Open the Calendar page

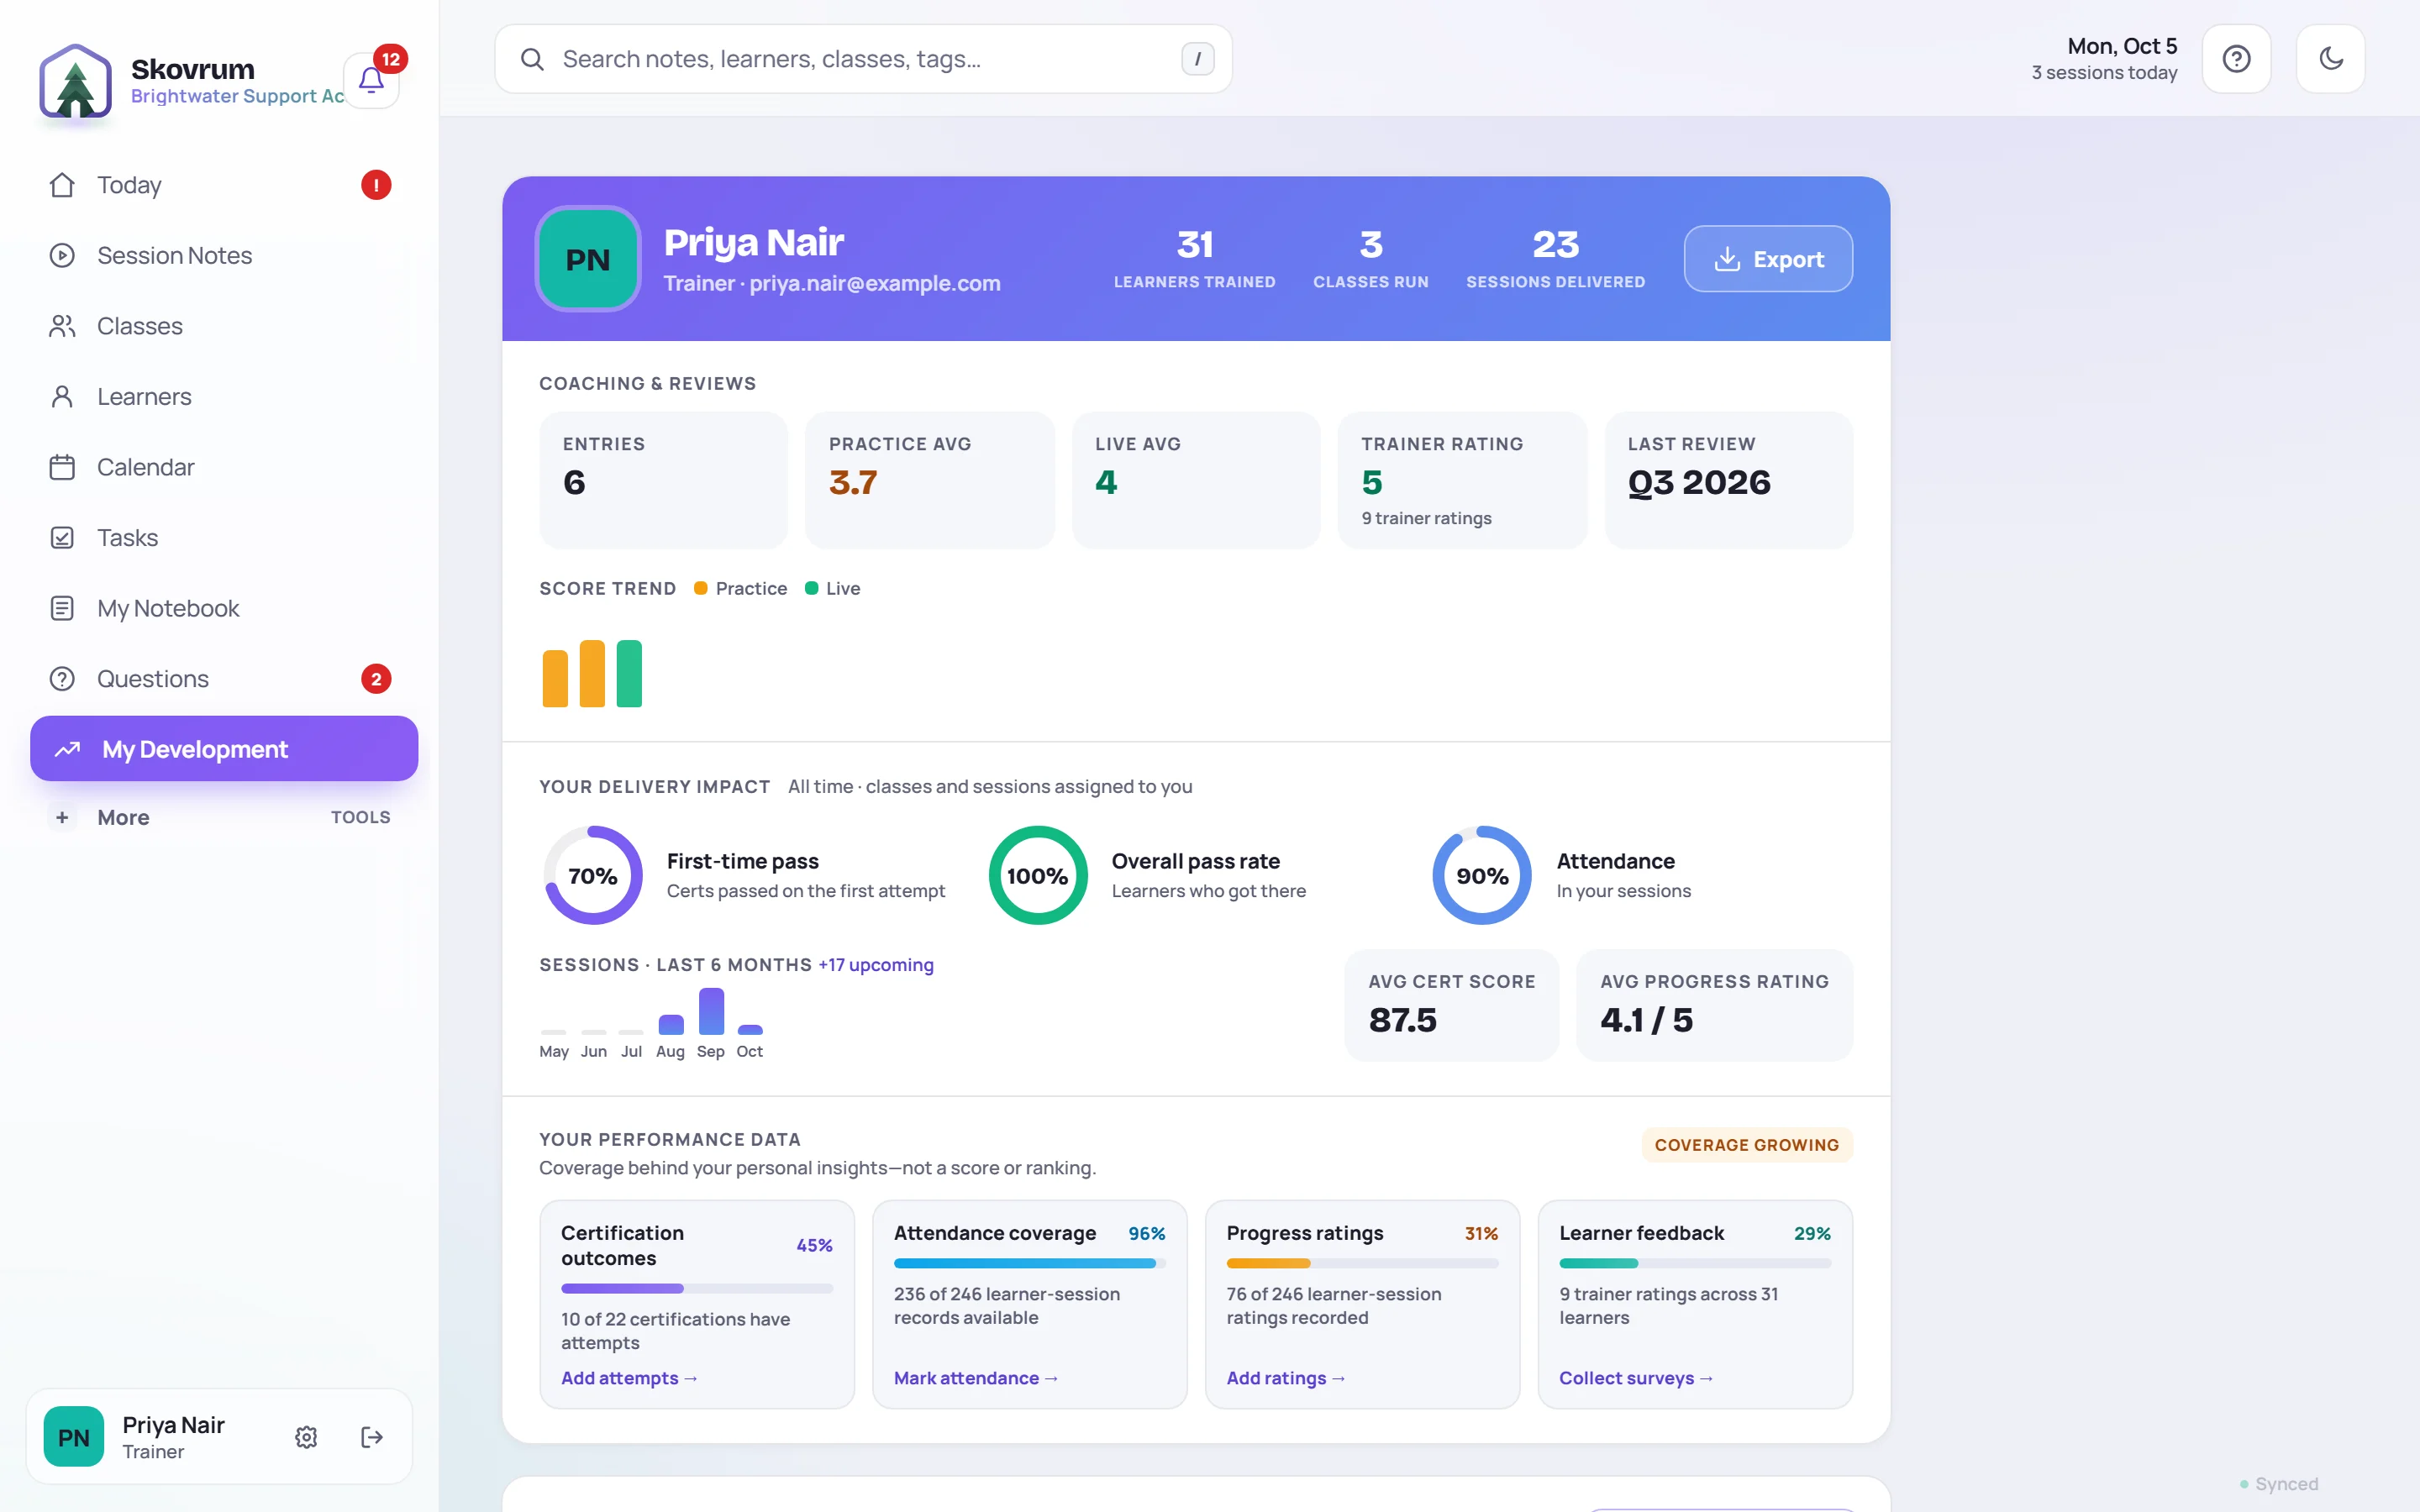click(x=224, y=467)
